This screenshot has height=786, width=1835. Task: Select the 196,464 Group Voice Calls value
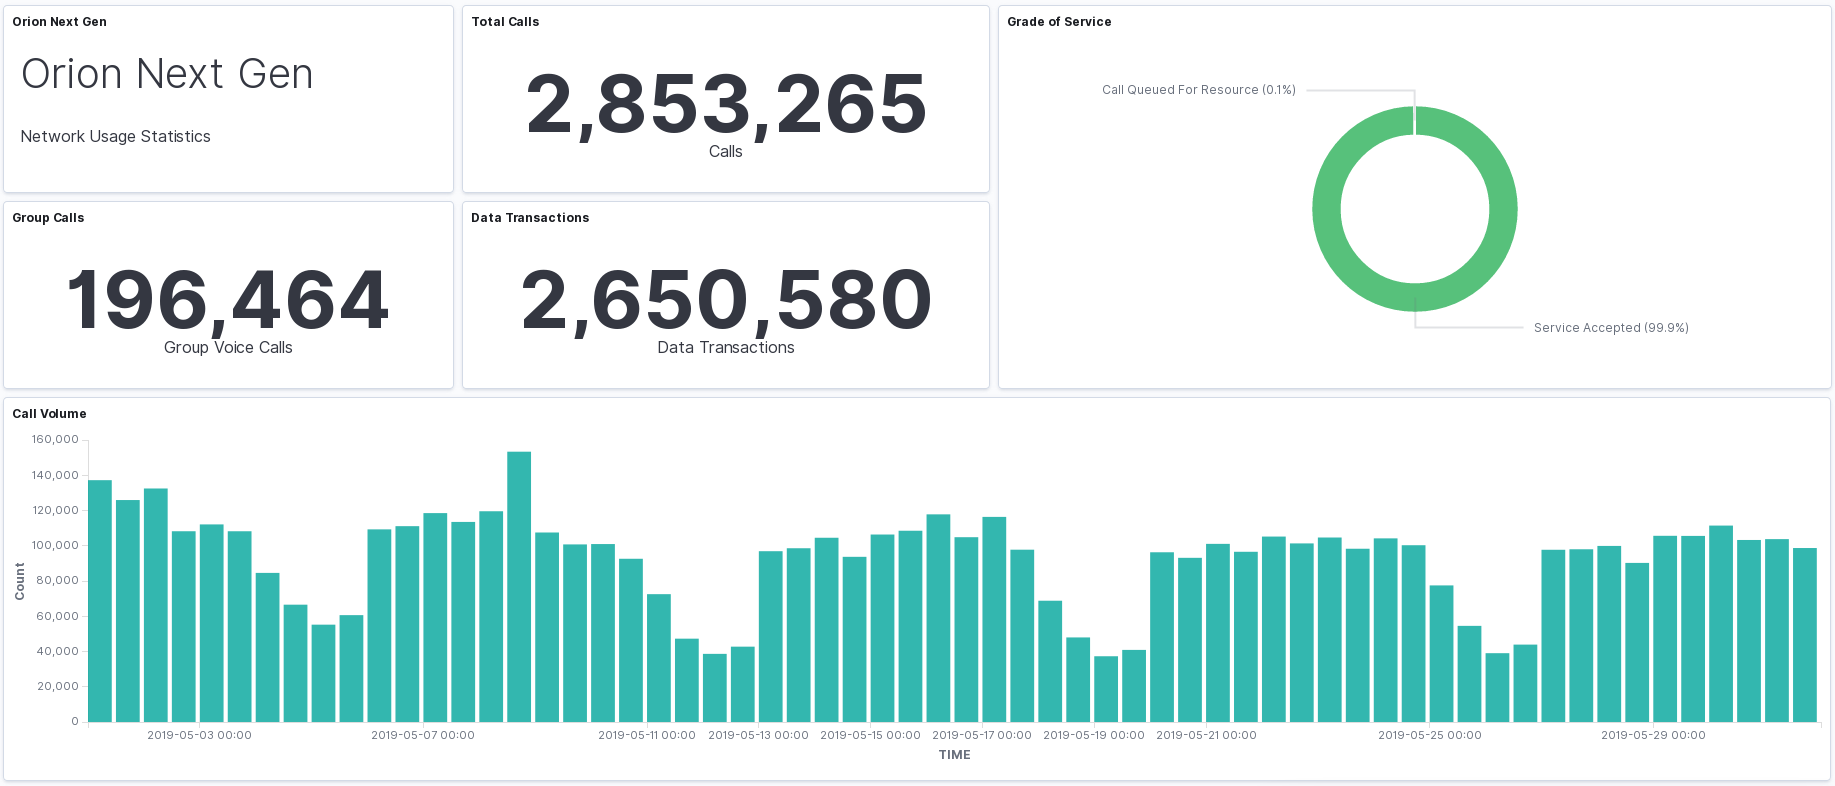point(228,300)
